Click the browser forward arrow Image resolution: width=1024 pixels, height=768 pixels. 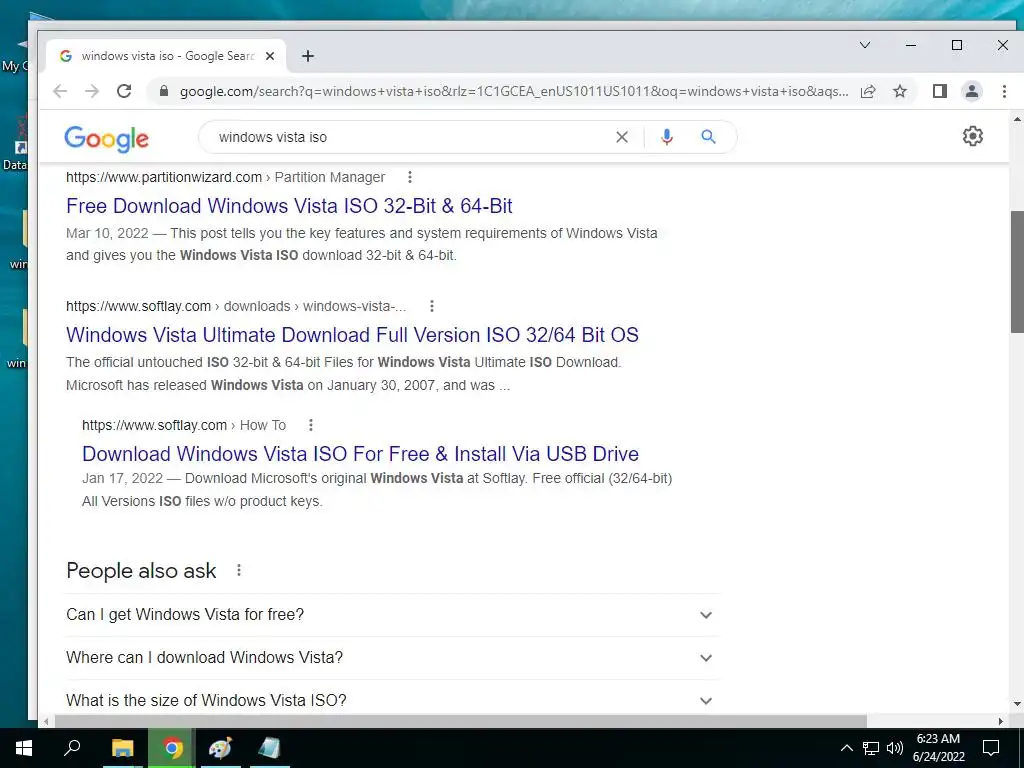pyautogui.click(x=92, y=91)
